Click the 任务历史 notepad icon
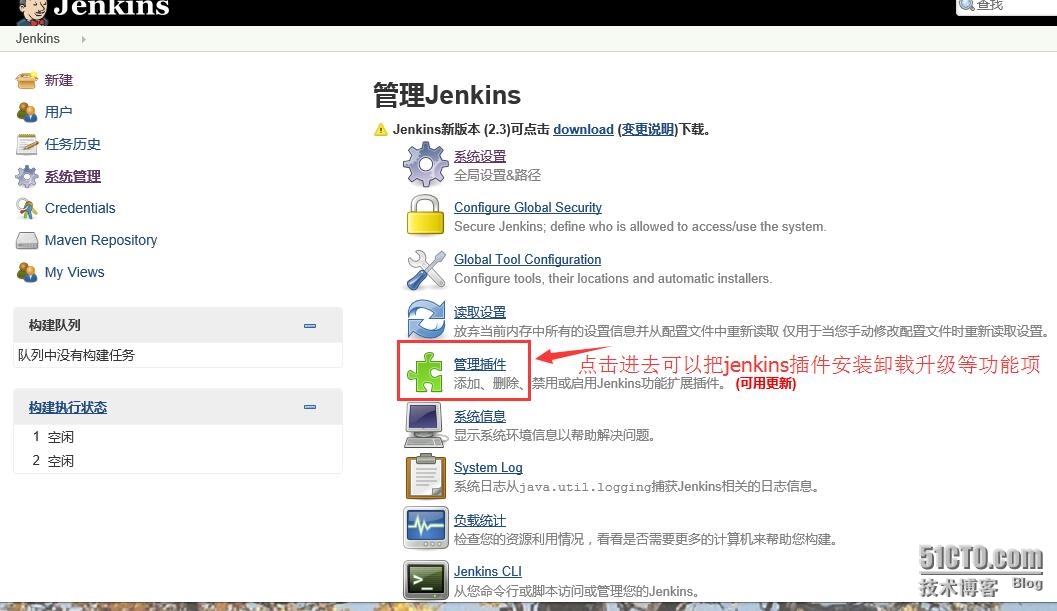This screenshot has height=611, width=1057. [27, 144]
